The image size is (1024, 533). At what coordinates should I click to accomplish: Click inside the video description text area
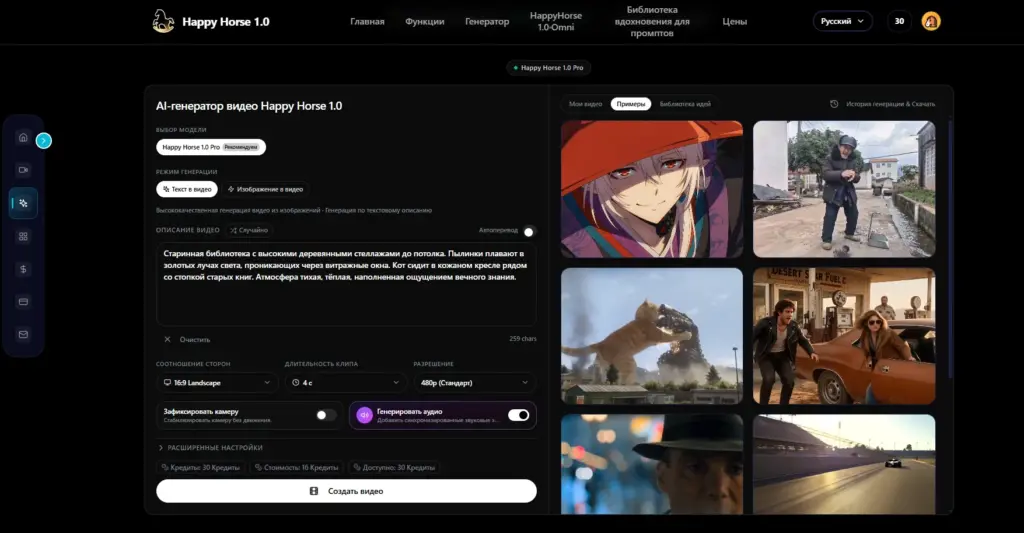click(x=346, y=284)
